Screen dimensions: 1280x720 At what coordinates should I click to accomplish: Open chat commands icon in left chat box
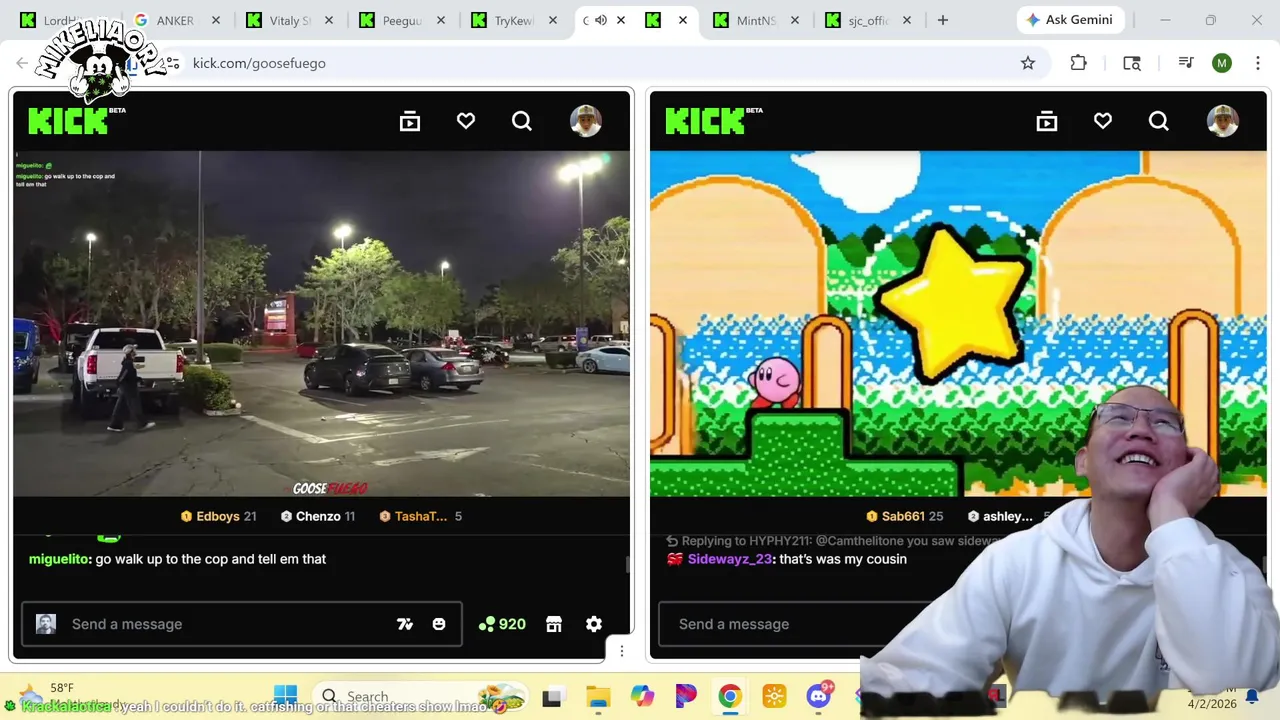click(405, 624)
